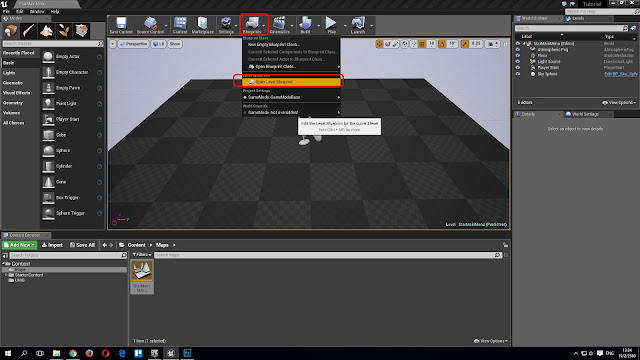Open the Settings toolbar button
The image size is (640, 360).
(x=226, y=25)
